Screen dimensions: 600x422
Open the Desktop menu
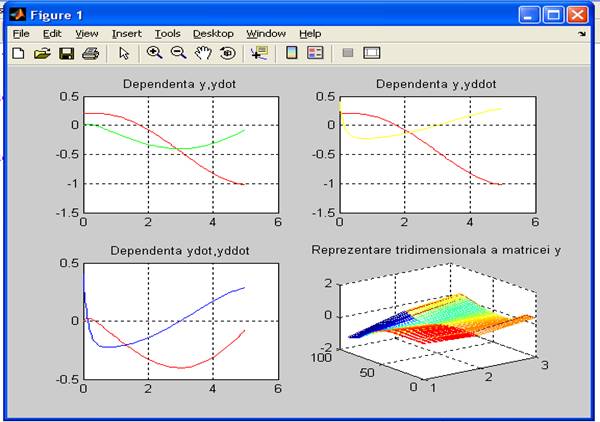[213, 34]
